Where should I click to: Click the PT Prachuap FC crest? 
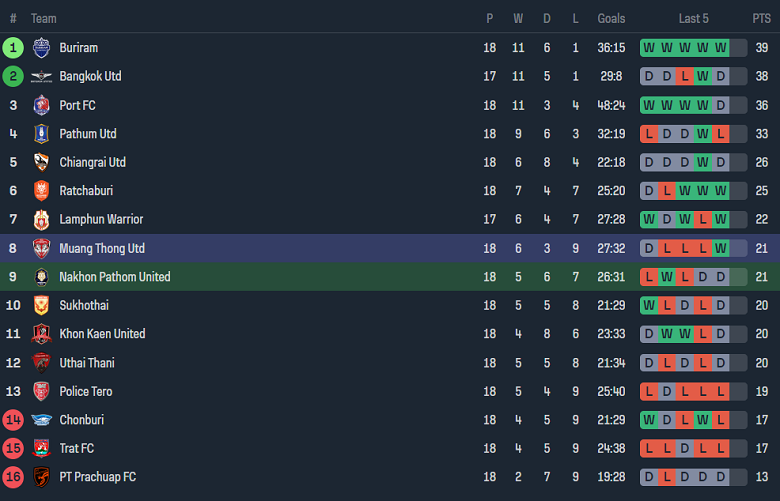pos(41,477)
